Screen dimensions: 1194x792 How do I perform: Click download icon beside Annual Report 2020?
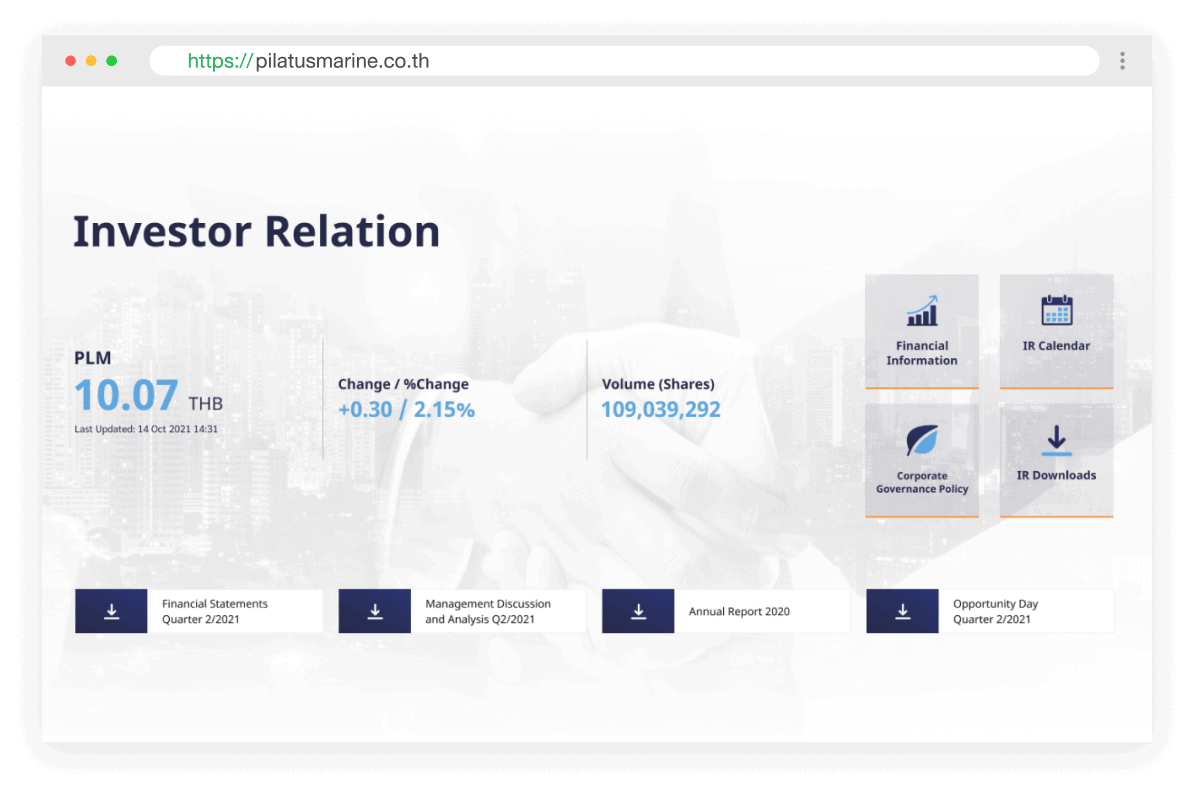(638, 611)
